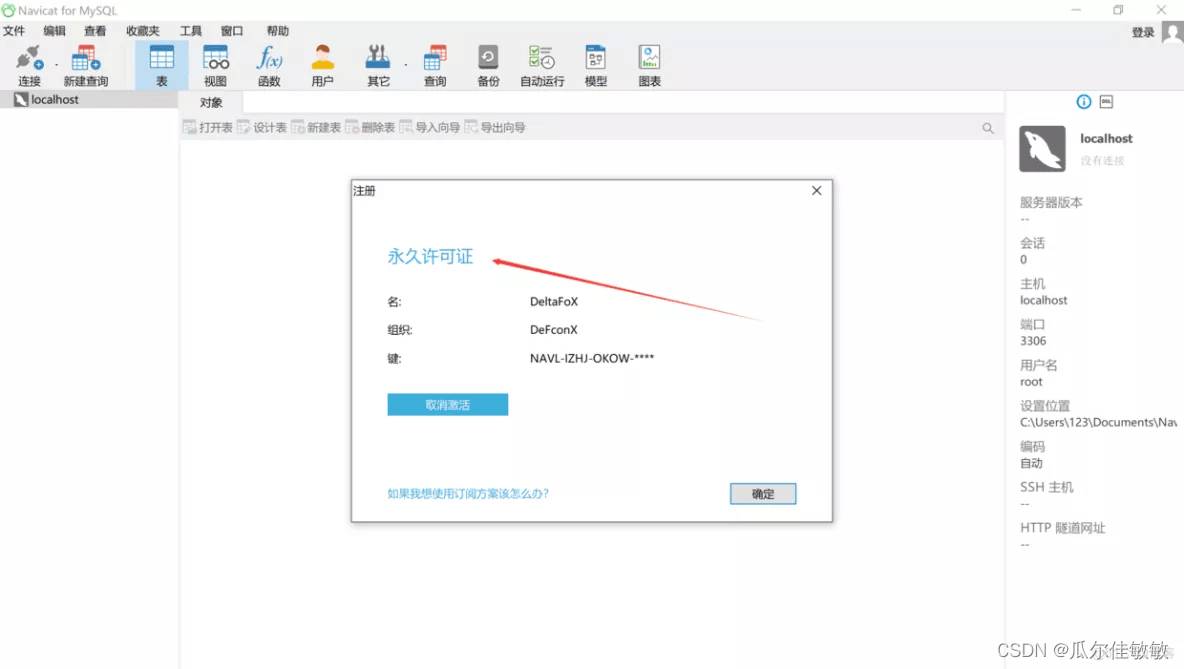The image size is (1184, 669).
Task: Click the 新建表 new table button
Action: (x=316, y=128)
